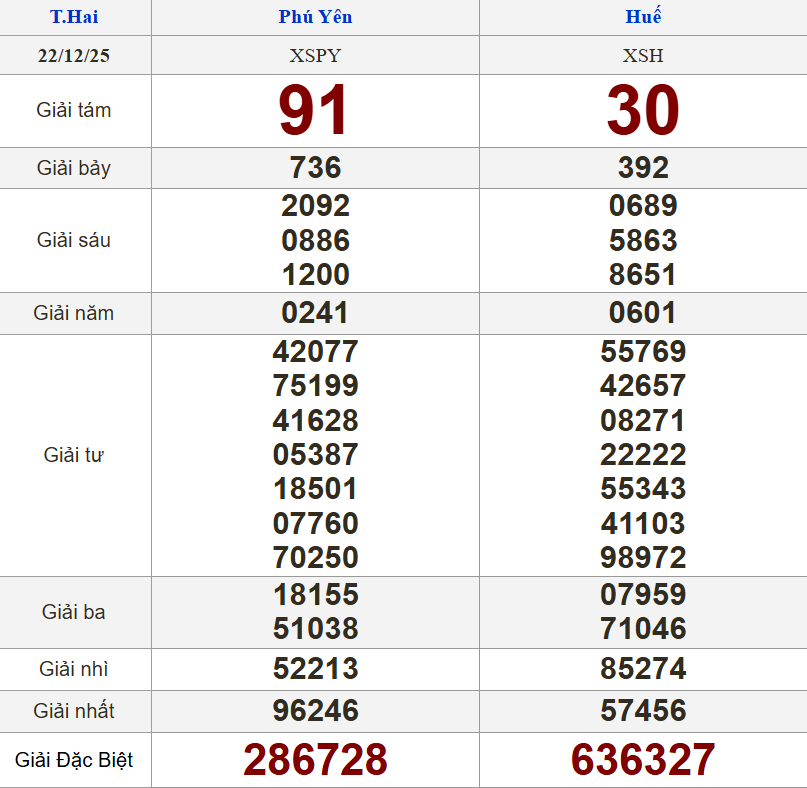Click special prize number 286728
The image size is (807, 788).
click(315, 760)
